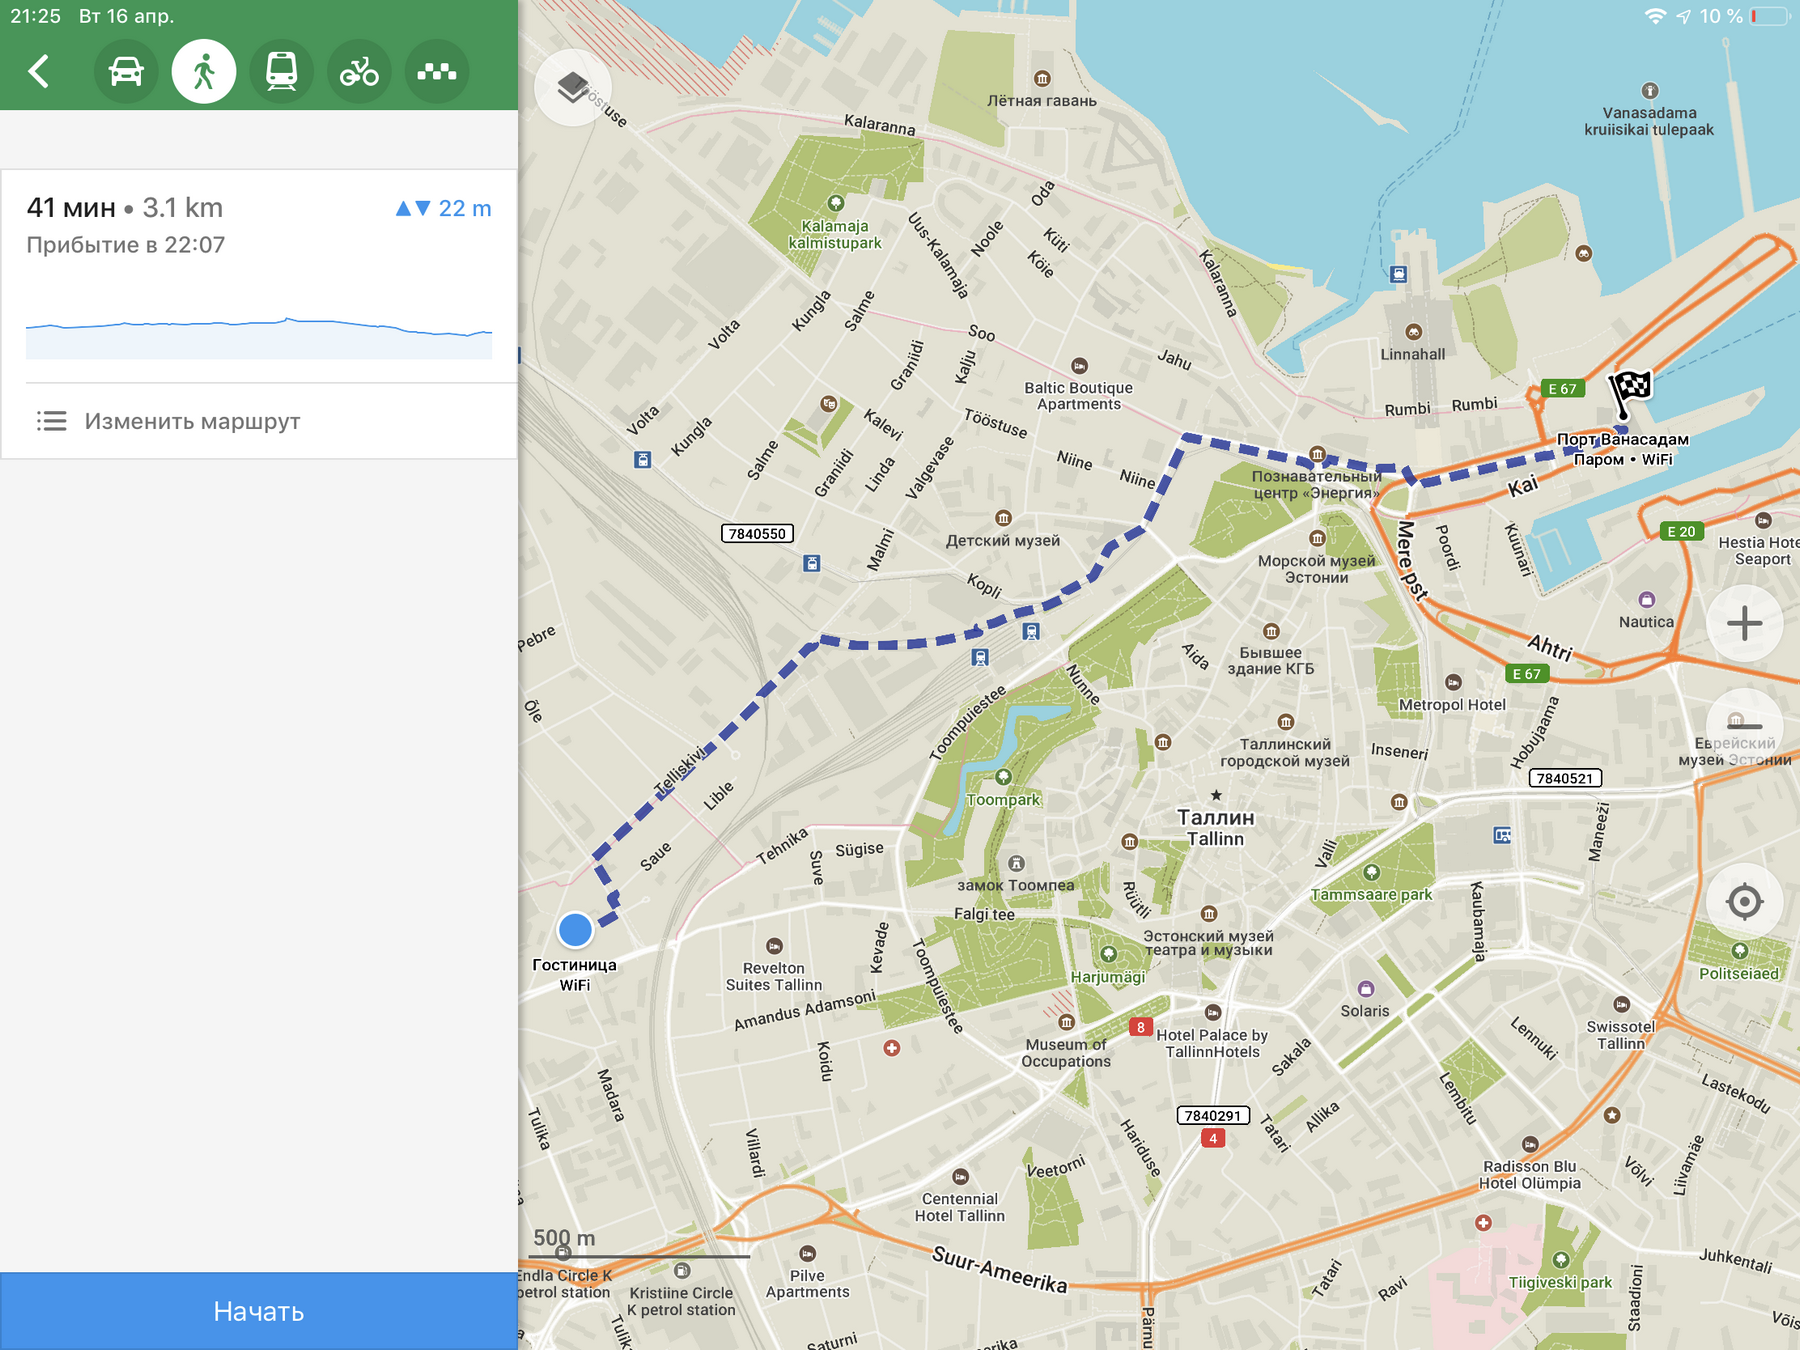
Task: Open замок Toompea castle marker
Action: pos(1016,863)
